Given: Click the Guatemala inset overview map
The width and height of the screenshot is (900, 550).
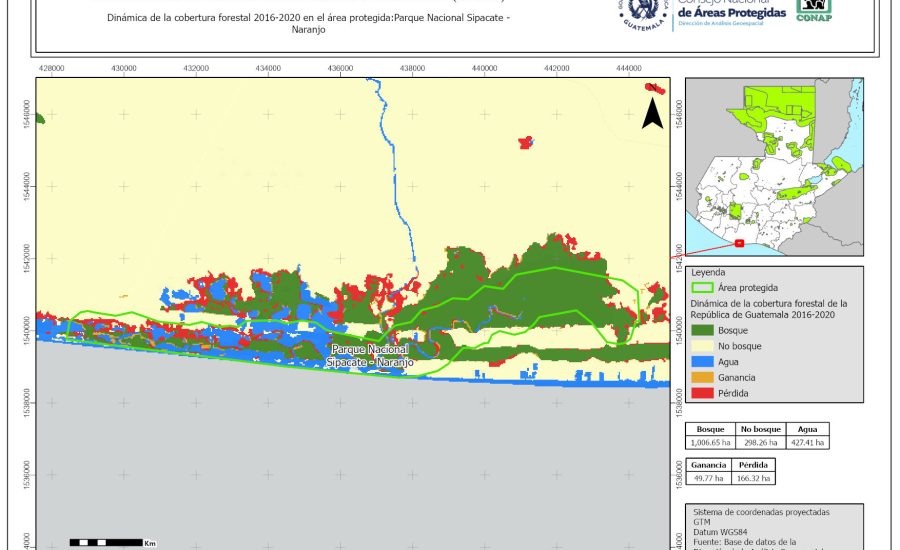Looking at the screenshot, I should [773, 168].
